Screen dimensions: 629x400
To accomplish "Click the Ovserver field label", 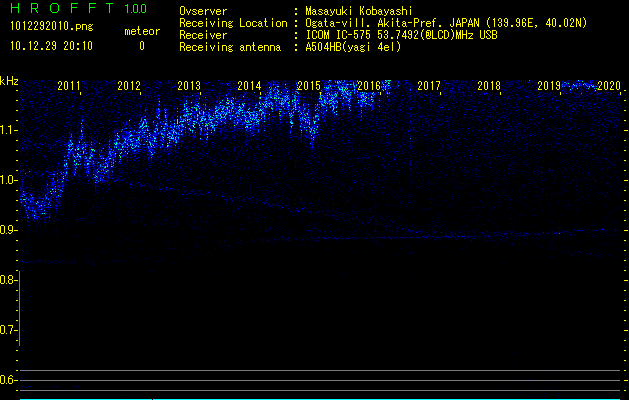I will click(203, 11).
